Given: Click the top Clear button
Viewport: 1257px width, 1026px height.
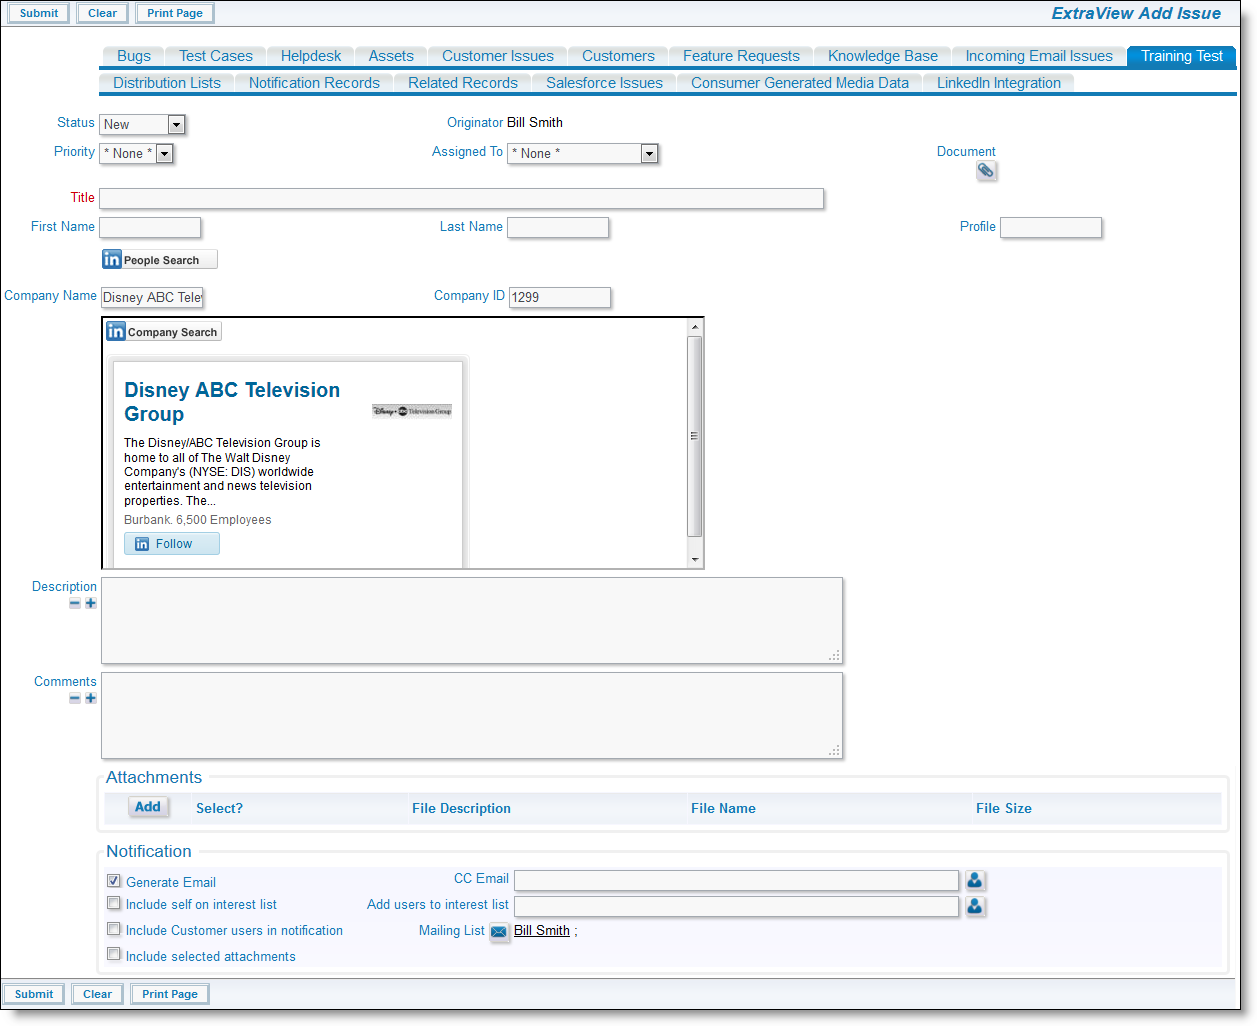Looking at the screenshot, I should pos(102,13).
